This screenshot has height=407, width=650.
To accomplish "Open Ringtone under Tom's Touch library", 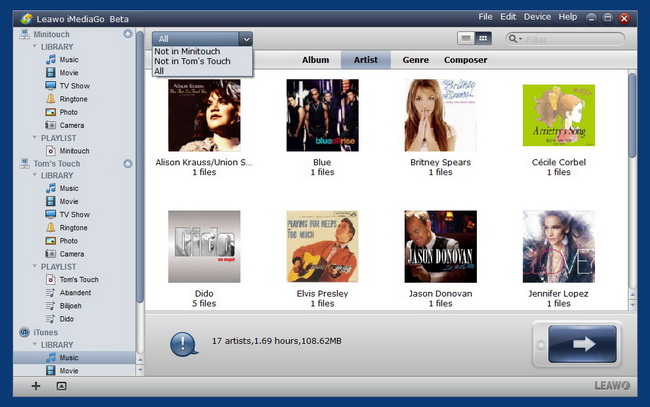I will click(x=66, y=228).
